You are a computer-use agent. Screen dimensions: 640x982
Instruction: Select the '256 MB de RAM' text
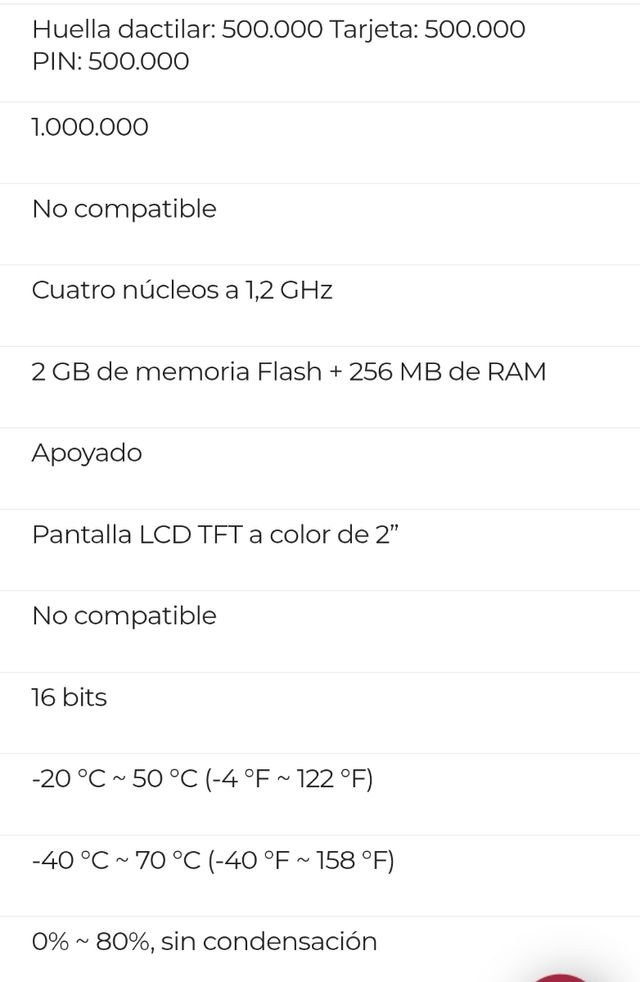(447, 372)
